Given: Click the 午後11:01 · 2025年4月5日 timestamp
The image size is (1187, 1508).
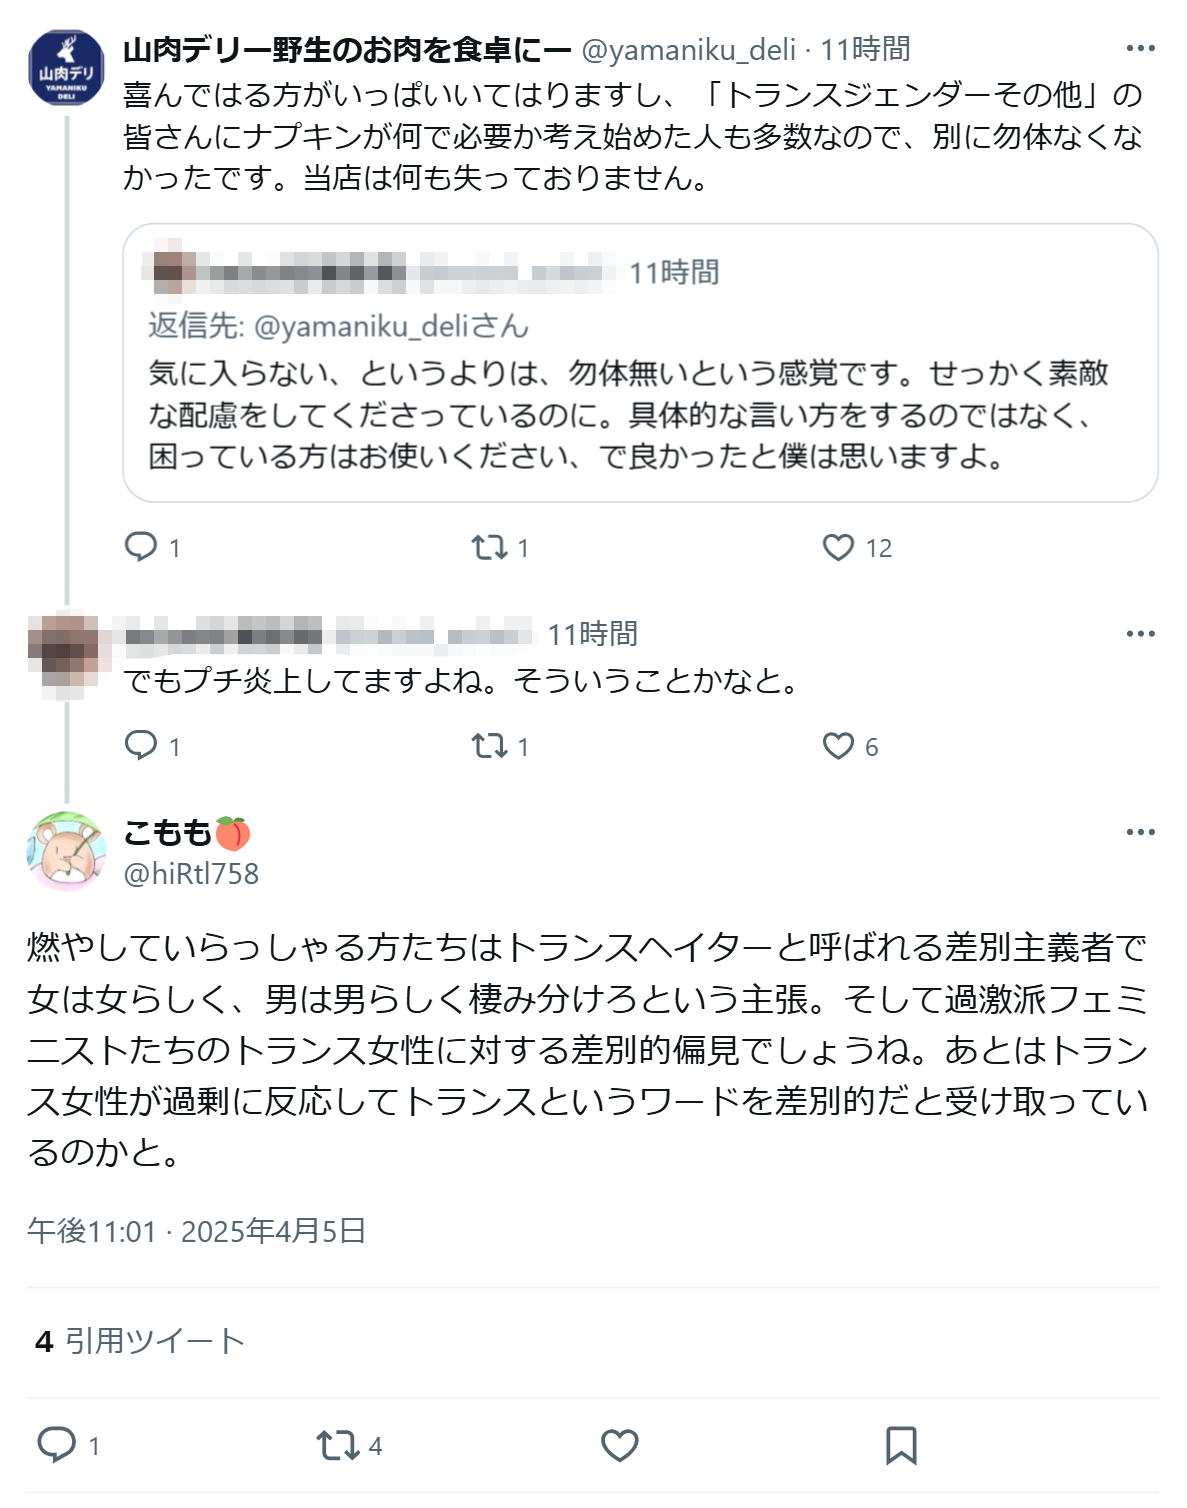Looking at the screenshot, I should 196,1230.
